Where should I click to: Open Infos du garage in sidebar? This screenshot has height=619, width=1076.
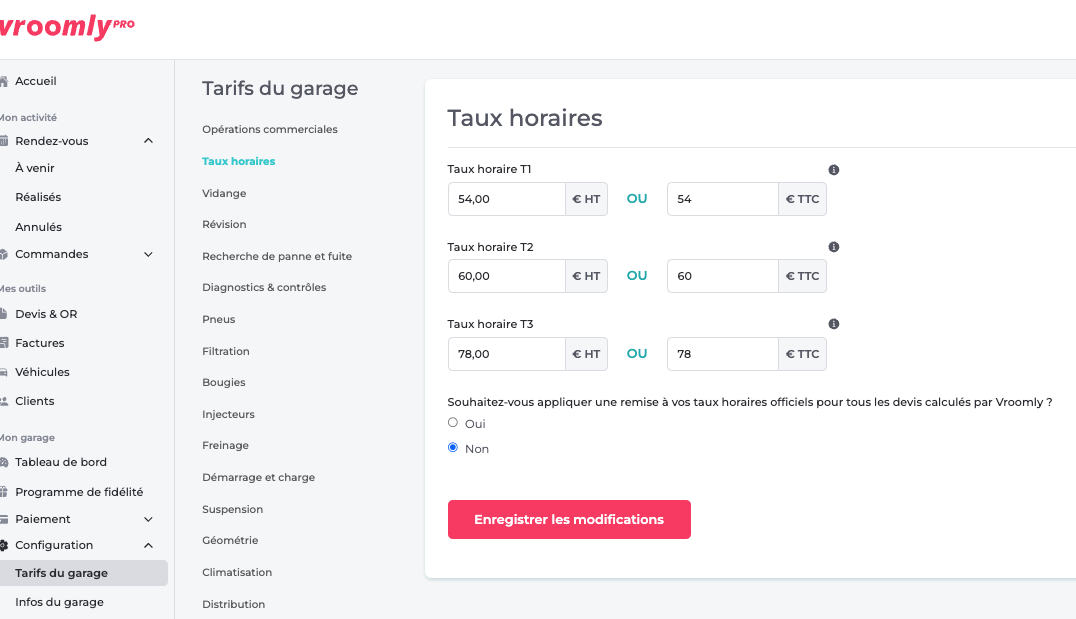click(x=59, y=602)
